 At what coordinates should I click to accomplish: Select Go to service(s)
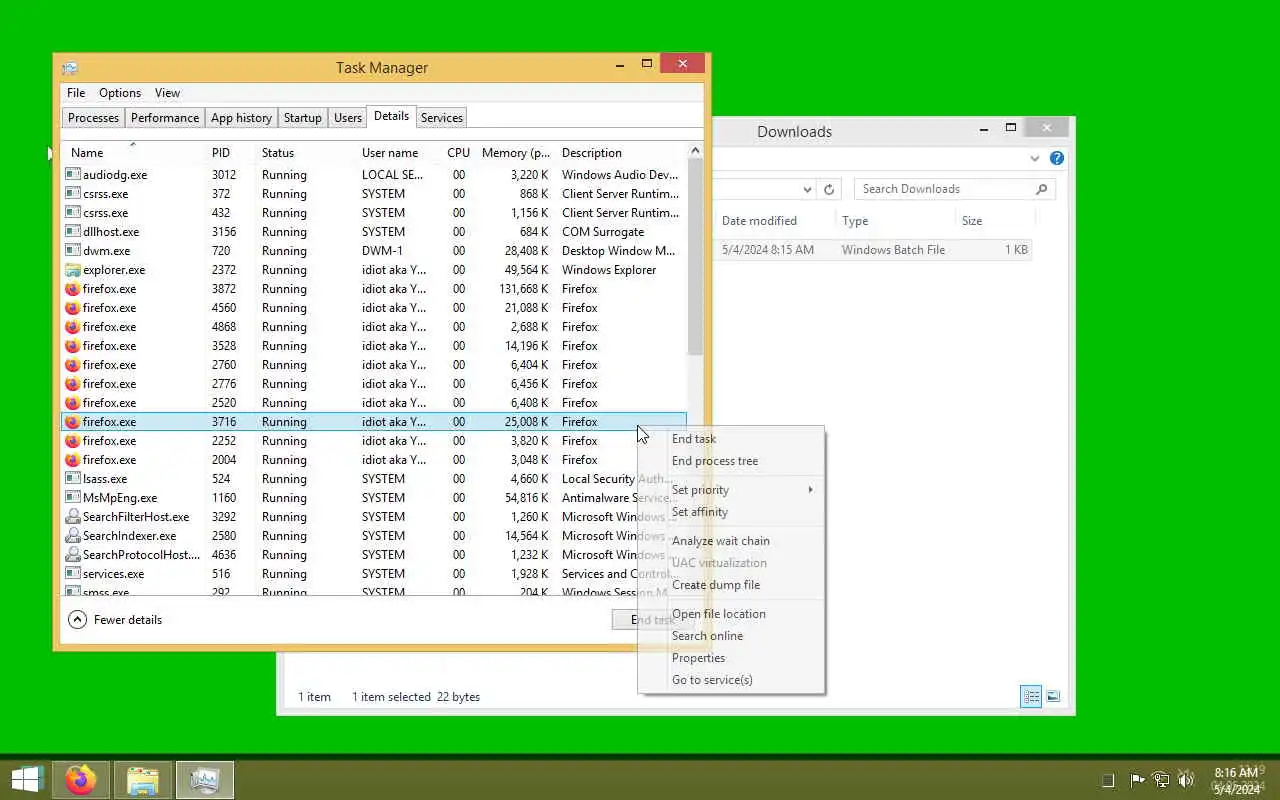[731, 680]
